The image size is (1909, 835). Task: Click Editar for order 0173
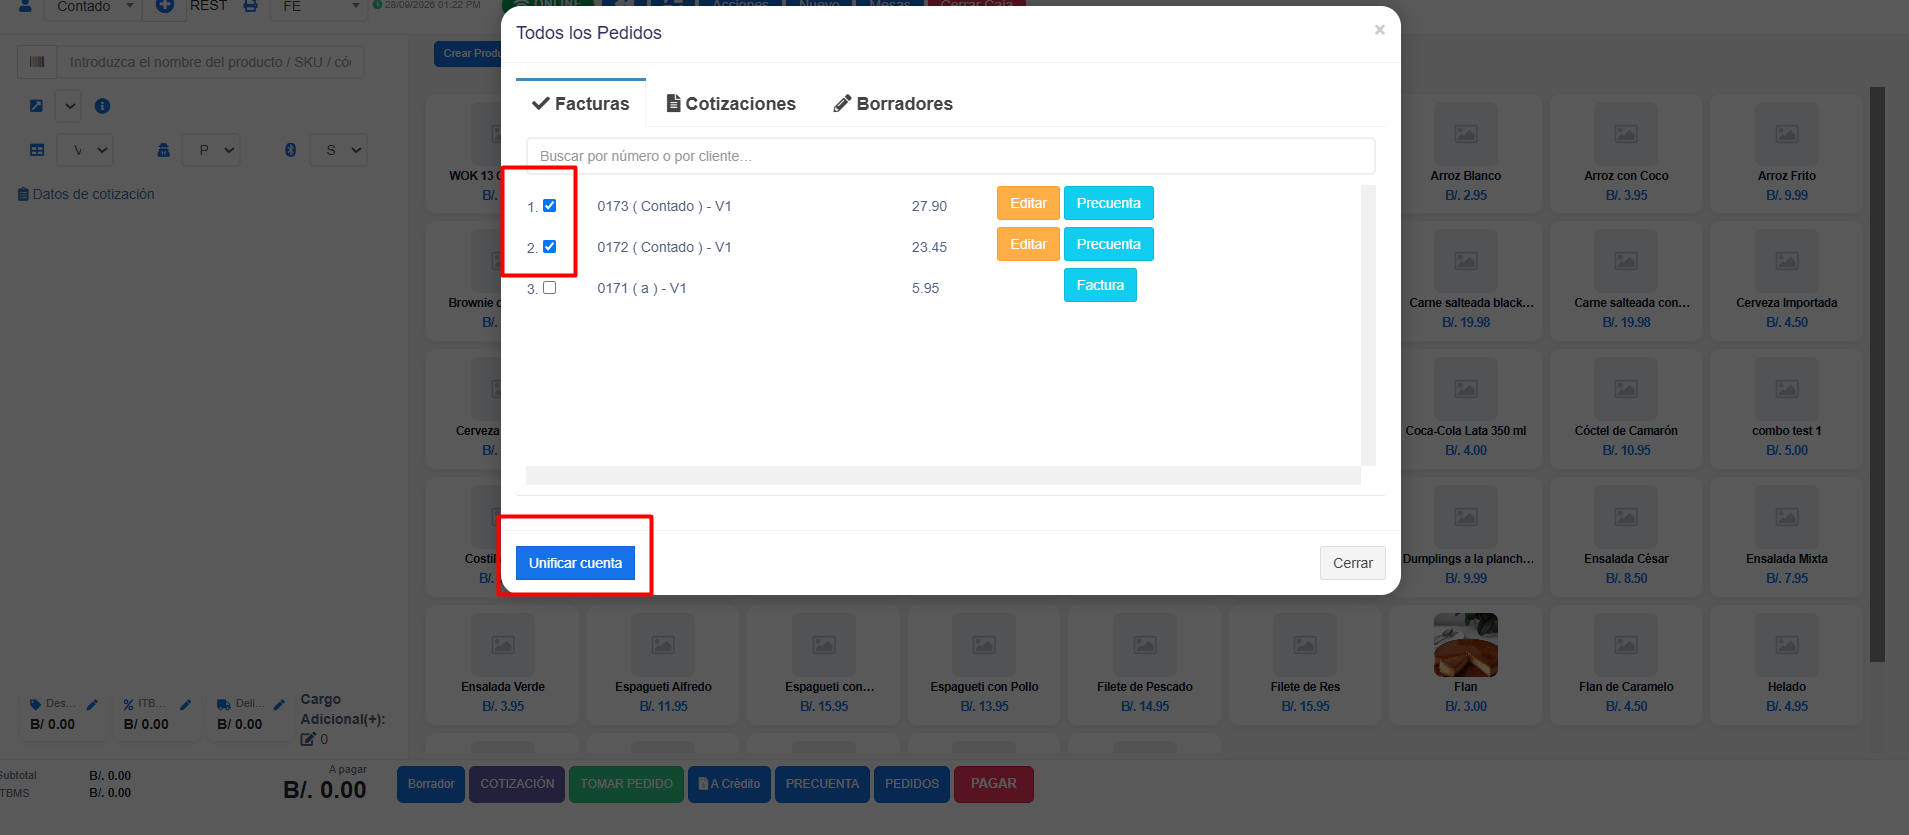coord(1028,203)
